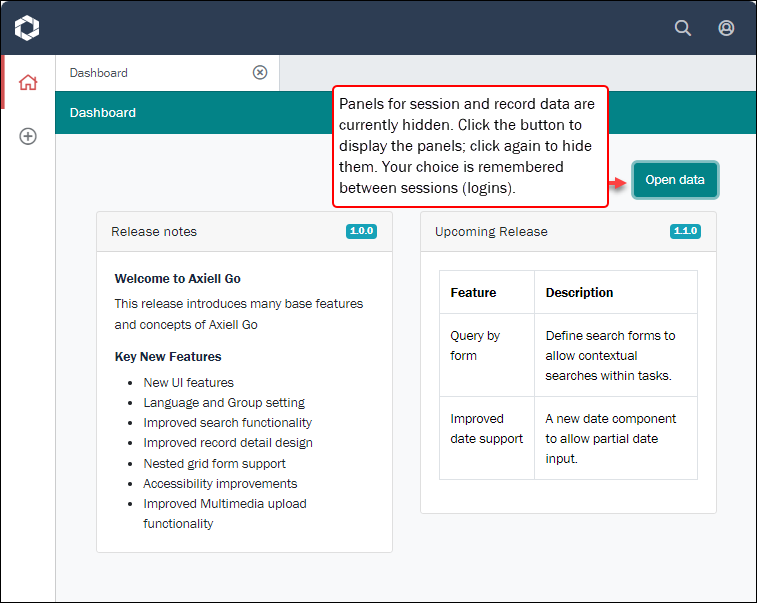Image resolution: width=757 pixels, height=603 pixels.
Task: Click the 1.0.0 version badge
Action: pos(361,231)
